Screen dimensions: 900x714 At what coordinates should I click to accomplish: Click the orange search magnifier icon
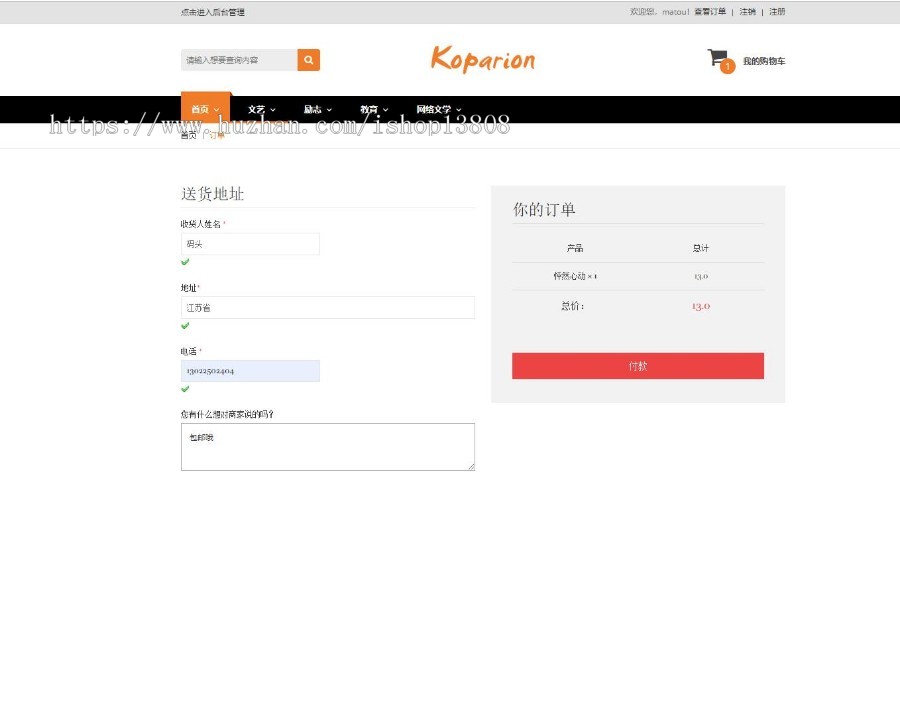click(x=308, y=60)
